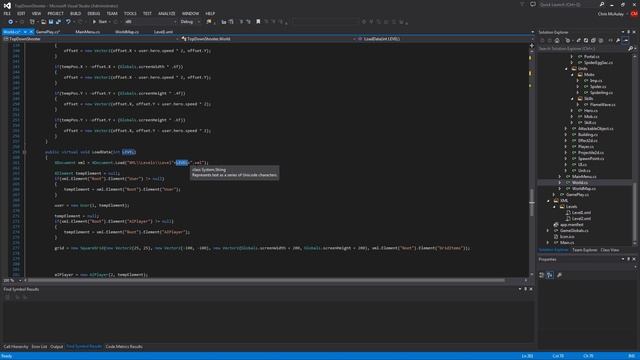
Task: Select app.manifest in Solution Explorer
Action: pos(571,224)
